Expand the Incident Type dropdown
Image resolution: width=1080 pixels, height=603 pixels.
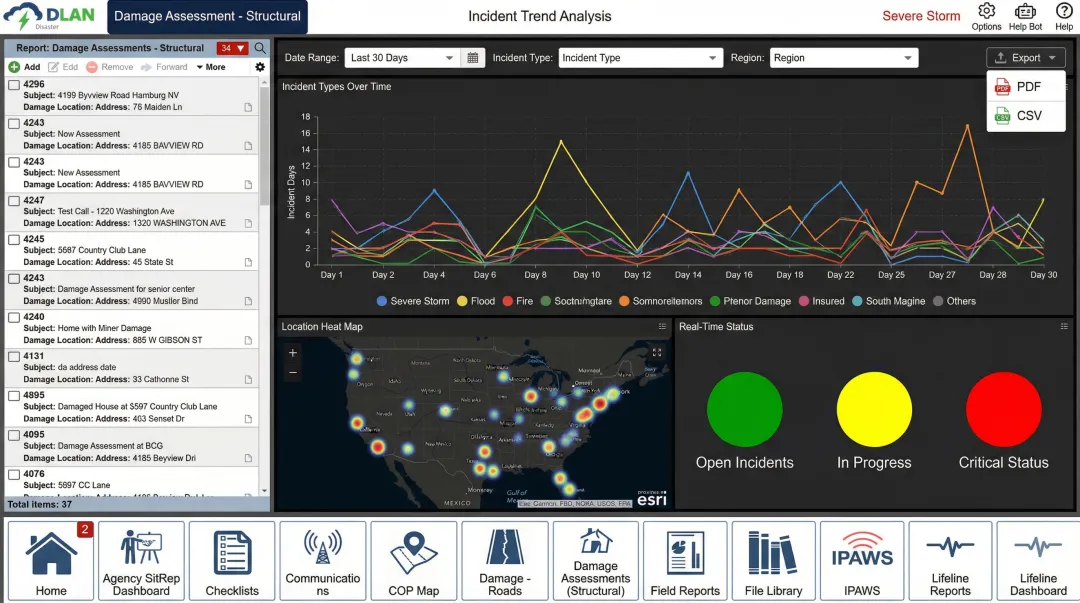point(640,58)
